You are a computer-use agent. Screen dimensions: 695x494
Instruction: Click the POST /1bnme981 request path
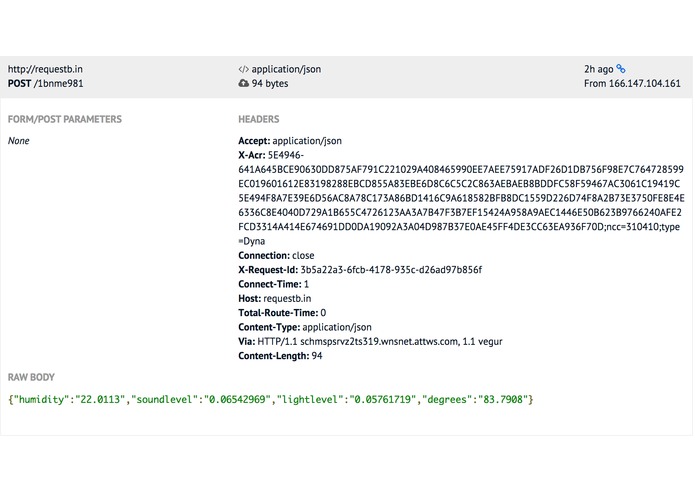[45, 83]
